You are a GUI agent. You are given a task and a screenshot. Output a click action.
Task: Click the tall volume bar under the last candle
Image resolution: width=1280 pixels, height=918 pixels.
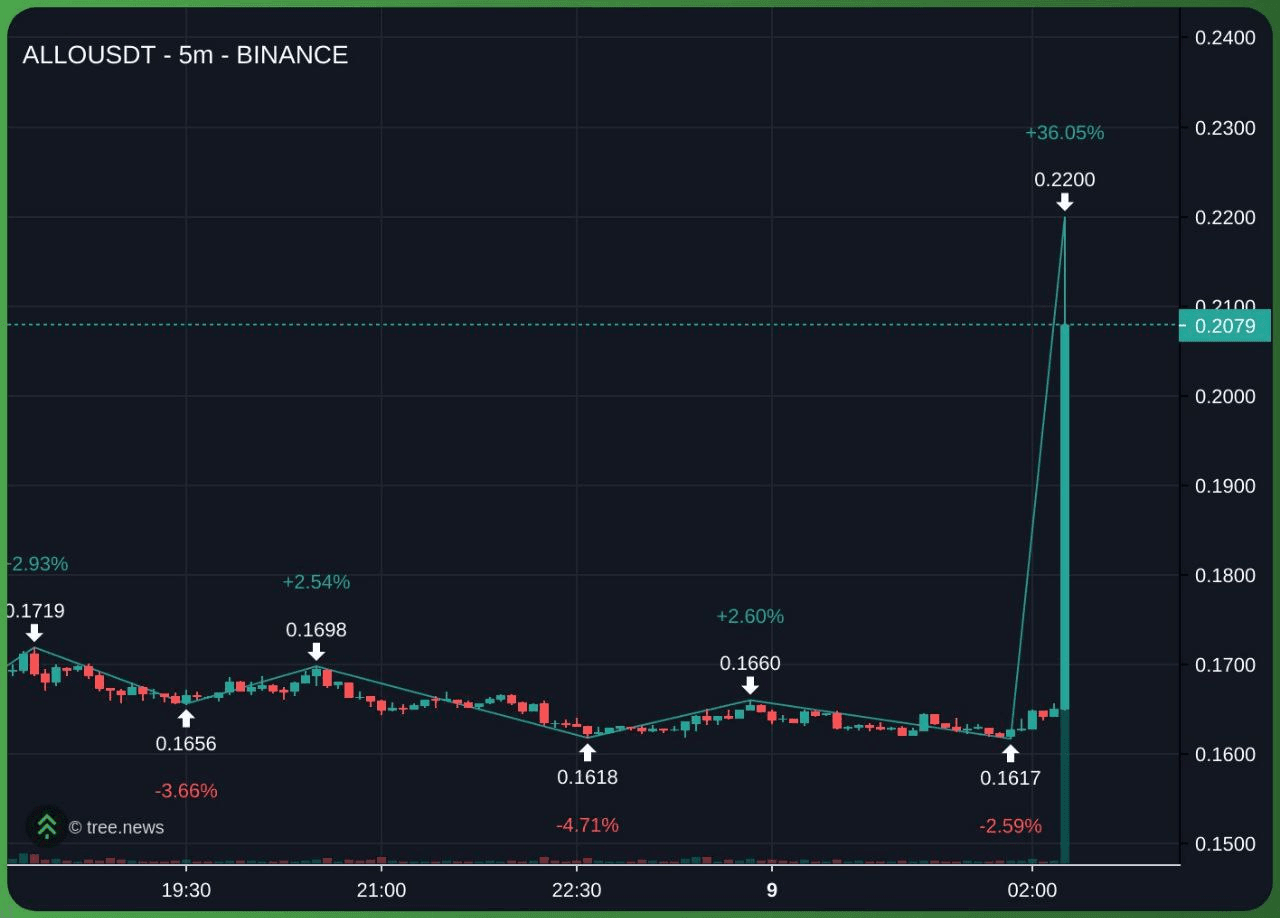point(1065,790)
